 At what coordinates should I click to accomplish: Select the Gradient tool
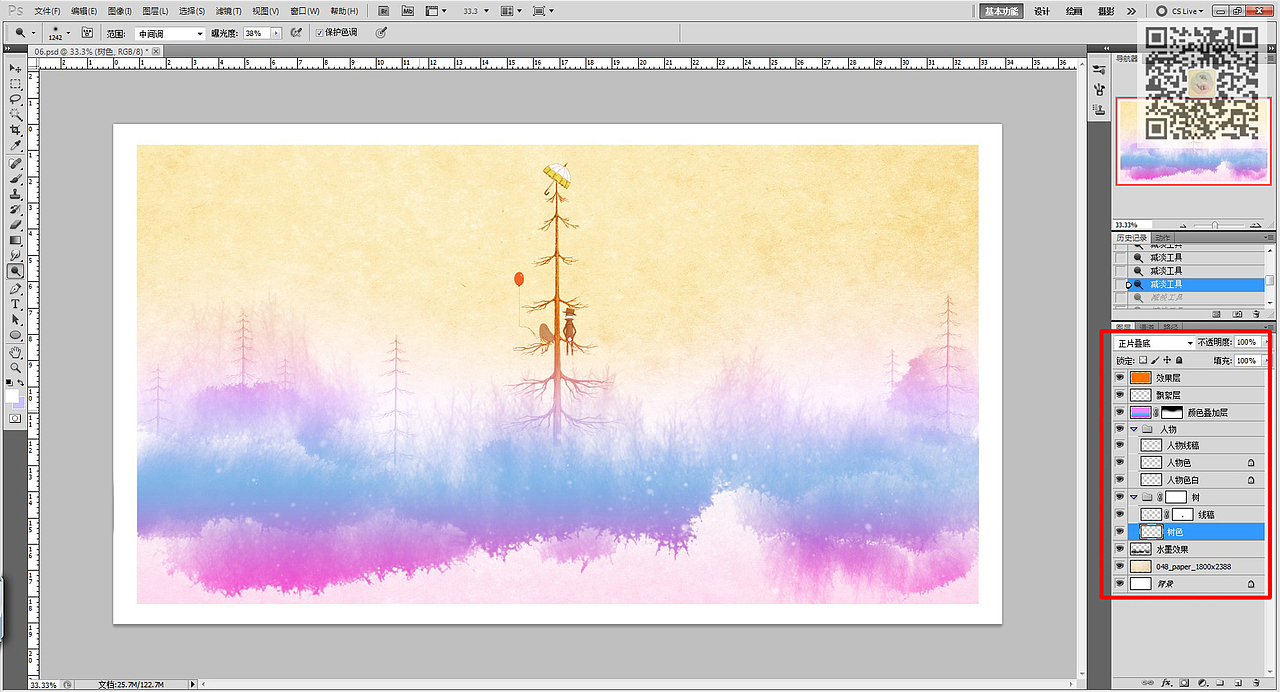[x=15, y=240]
